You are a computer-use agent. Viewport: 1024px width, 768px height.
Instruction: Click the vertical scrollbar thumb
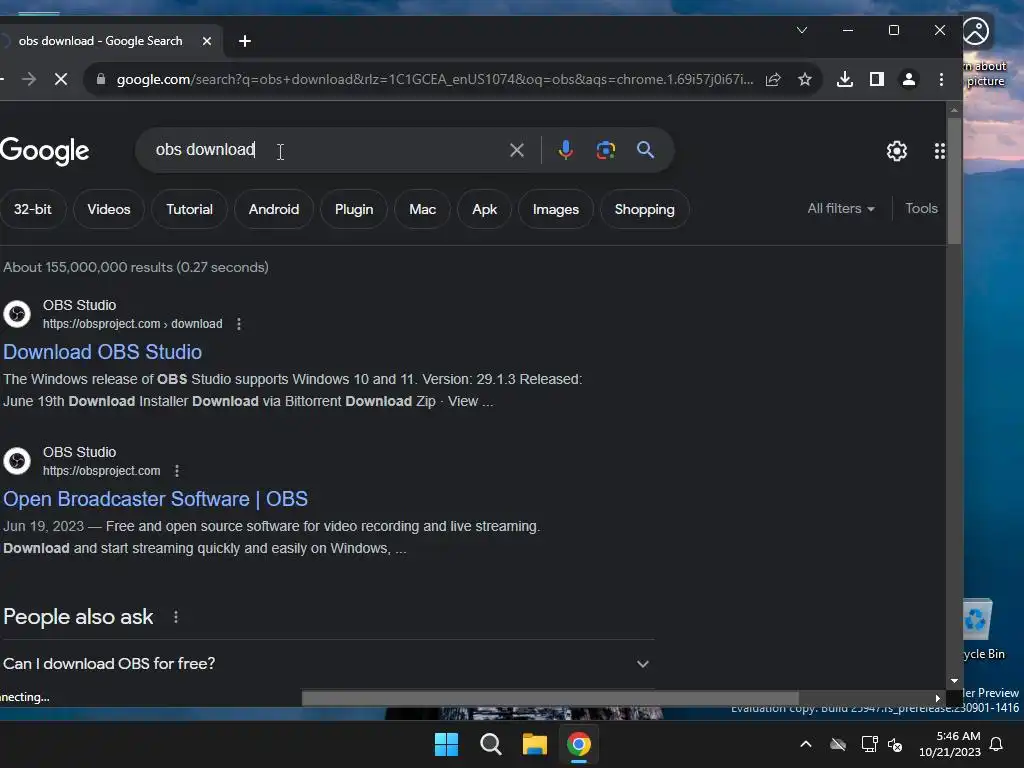click(954, 180)
